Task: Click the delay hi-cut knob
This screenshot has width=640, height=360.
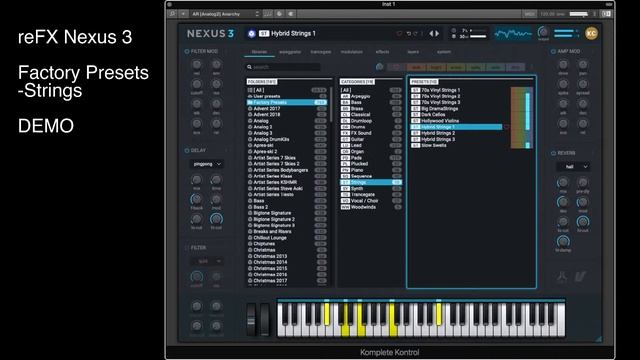Action: [216, 219]
